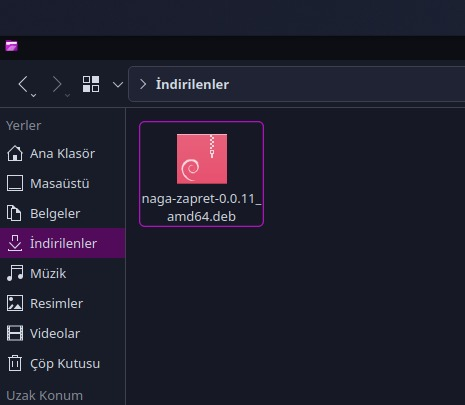Open Müzik in the sidebar

point(63,273)
